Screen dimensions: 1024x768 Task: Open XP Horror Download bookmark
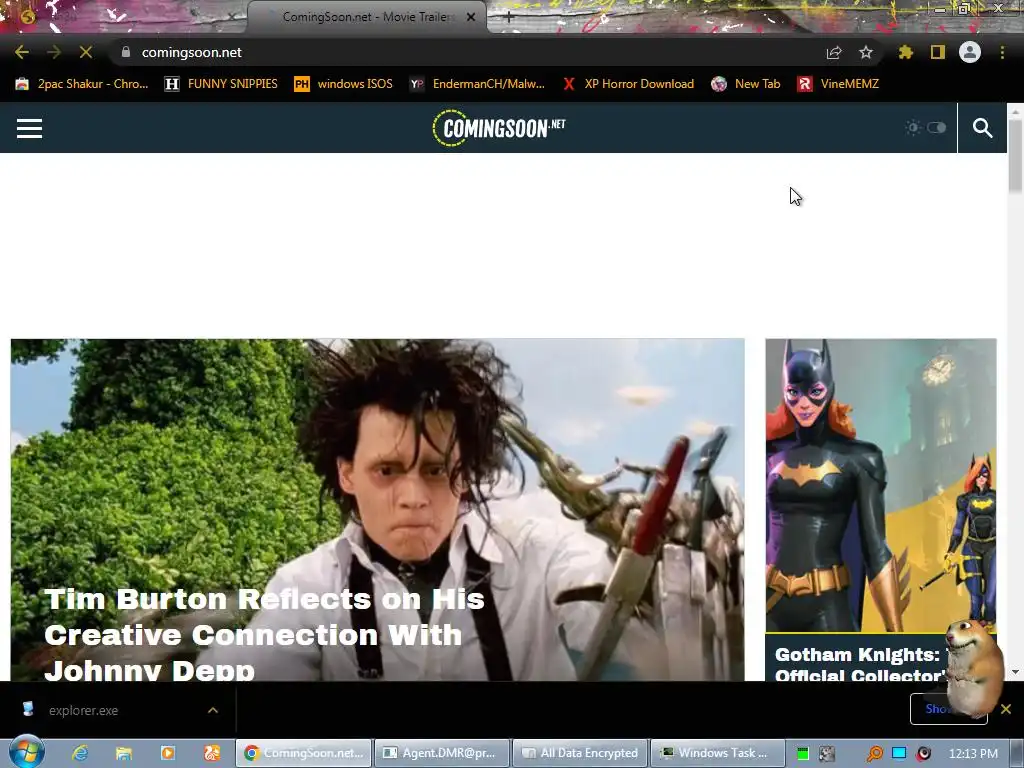click(628, 84)
